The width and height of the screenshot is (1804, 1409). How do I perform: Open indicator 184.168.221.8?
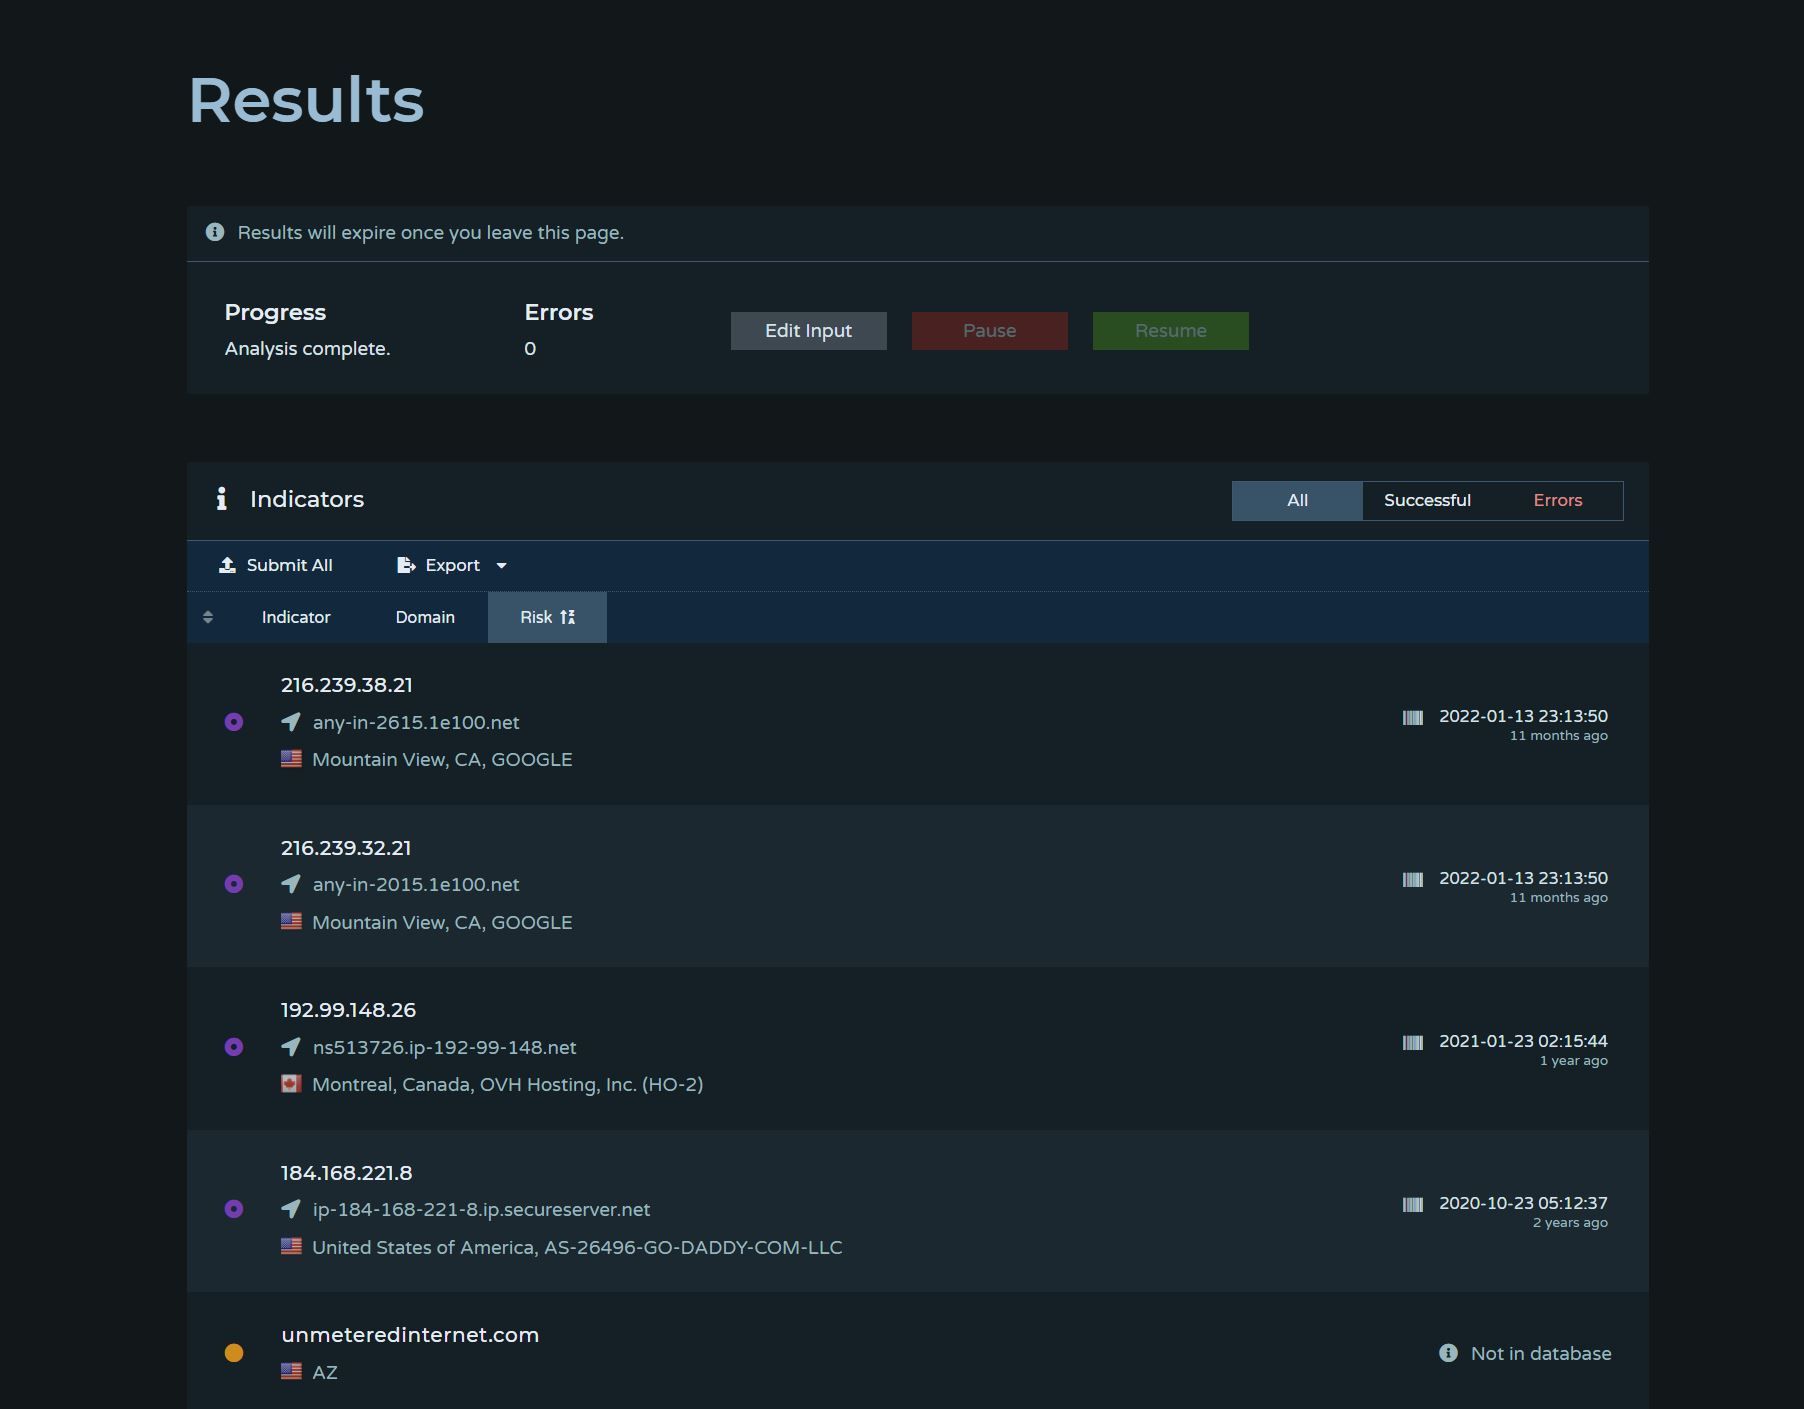point(346,1173)
